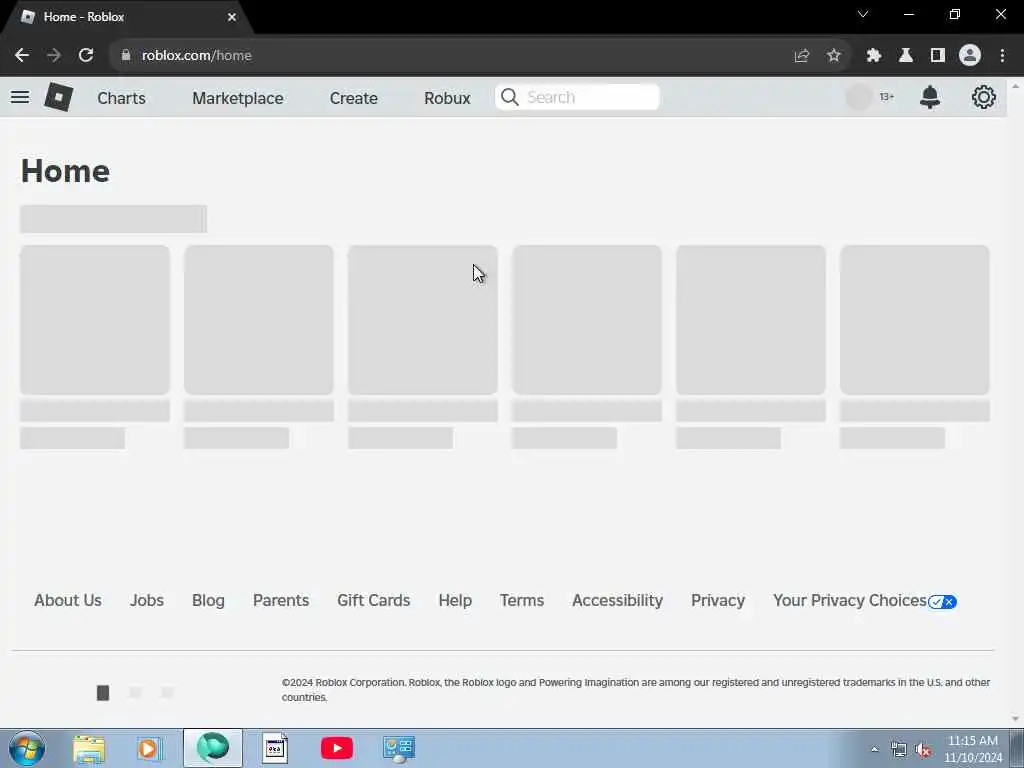
Task: Open the taskbar clock and date
Action: (x=973, y=749)
